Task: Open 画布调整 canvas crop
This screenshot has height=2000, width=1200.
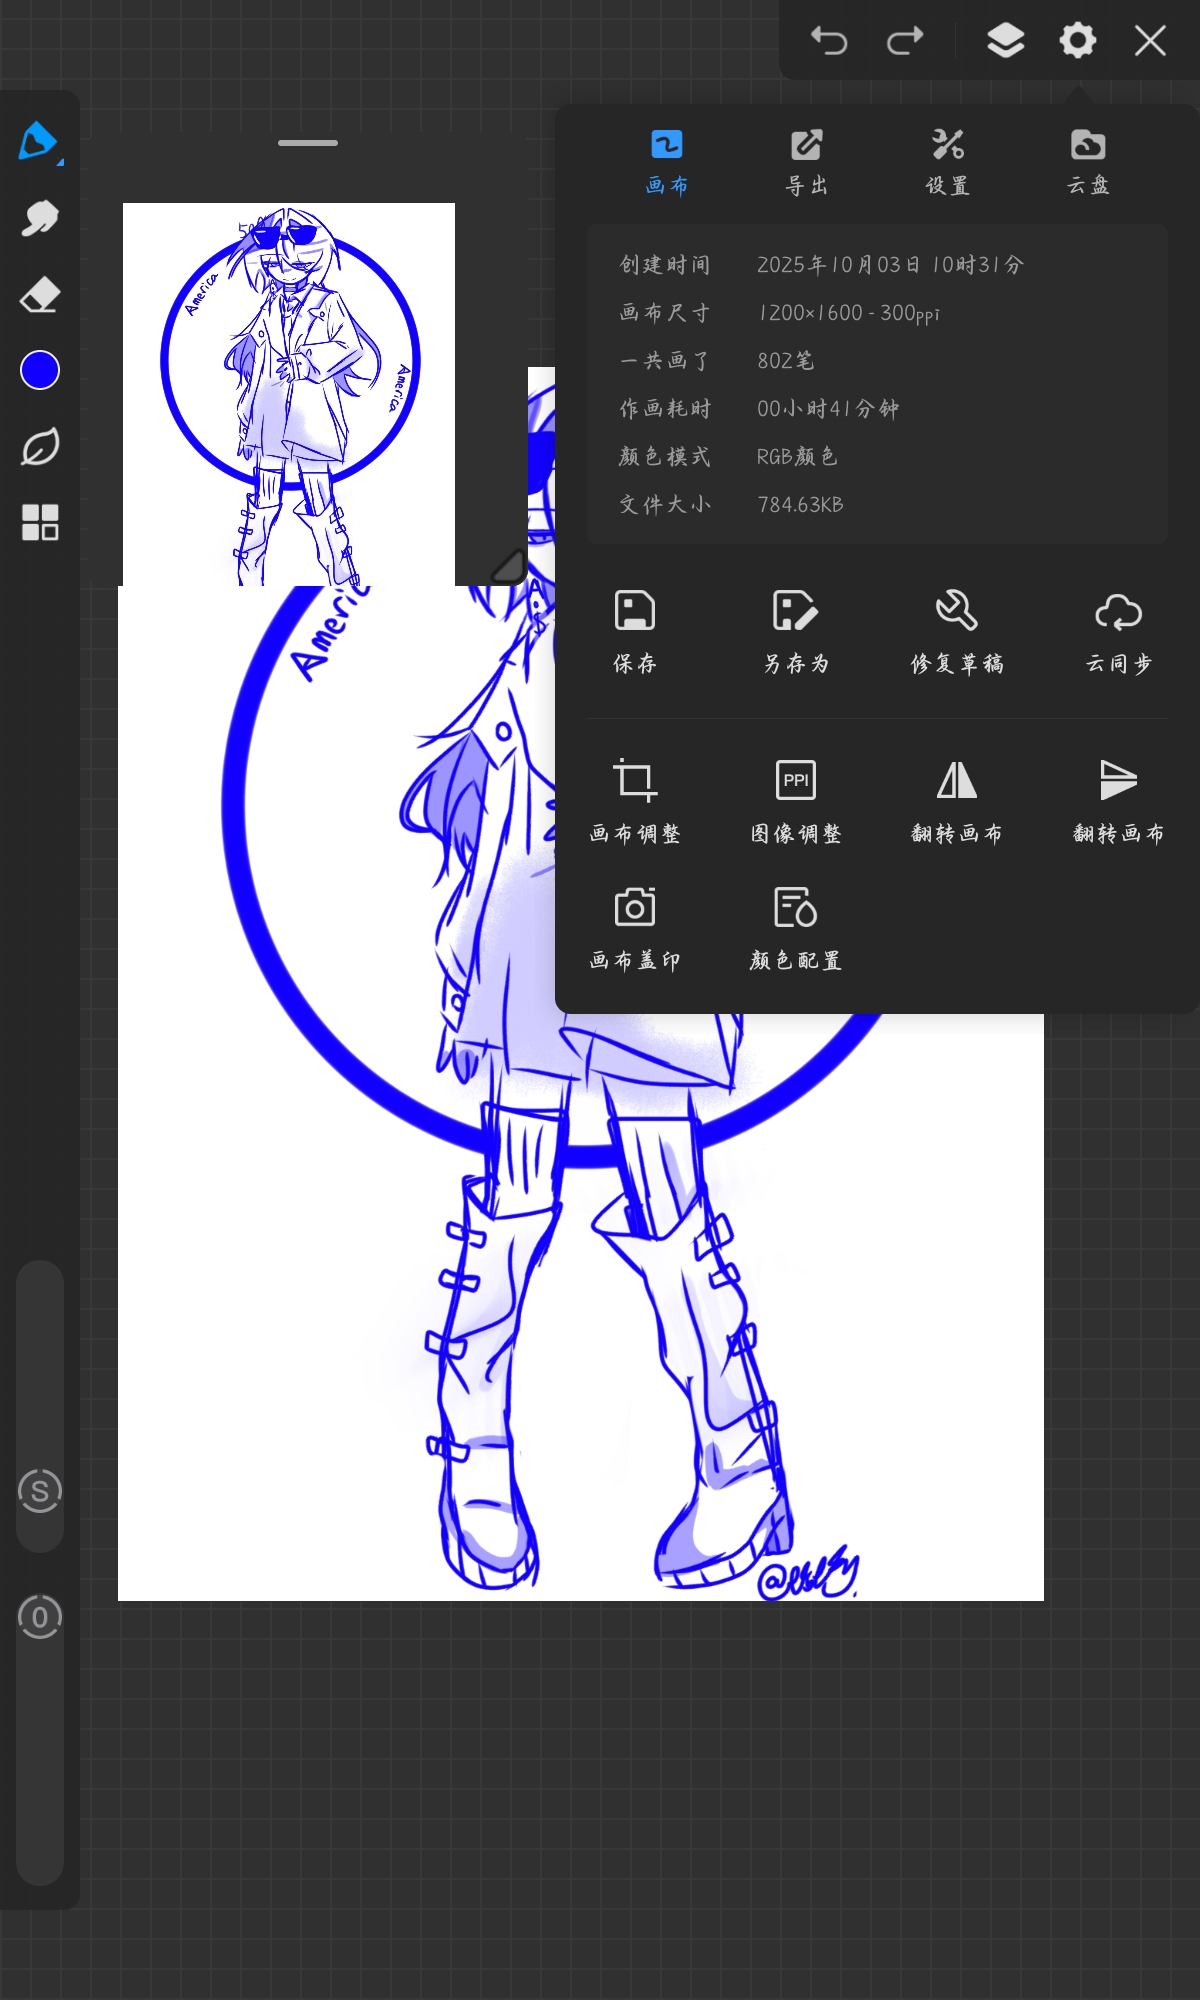Action: coord(635,800)
